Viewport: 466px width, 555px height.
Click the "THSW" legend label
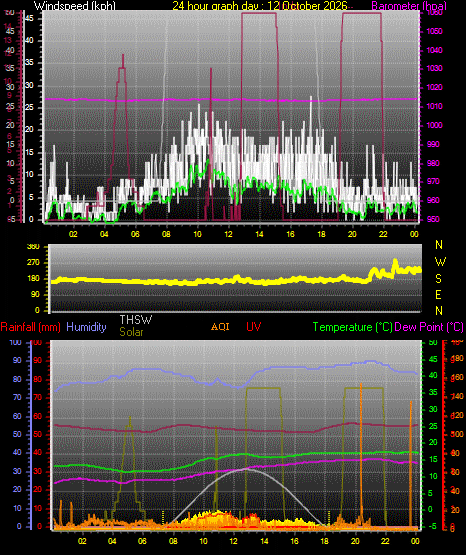(x=136, y=320)
